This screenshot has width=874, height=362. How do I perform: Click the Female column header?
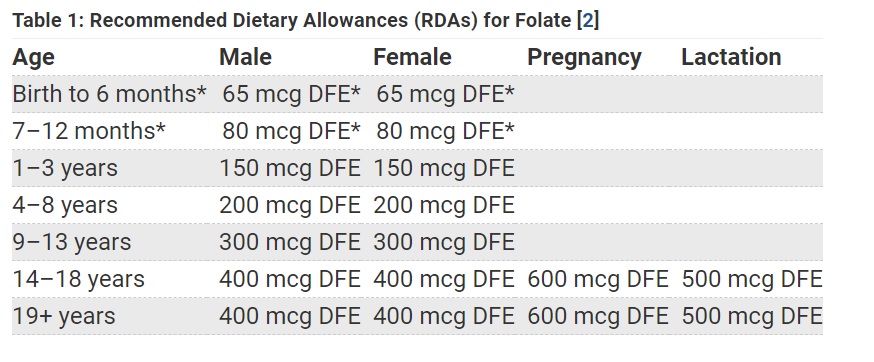pos(412,57)
